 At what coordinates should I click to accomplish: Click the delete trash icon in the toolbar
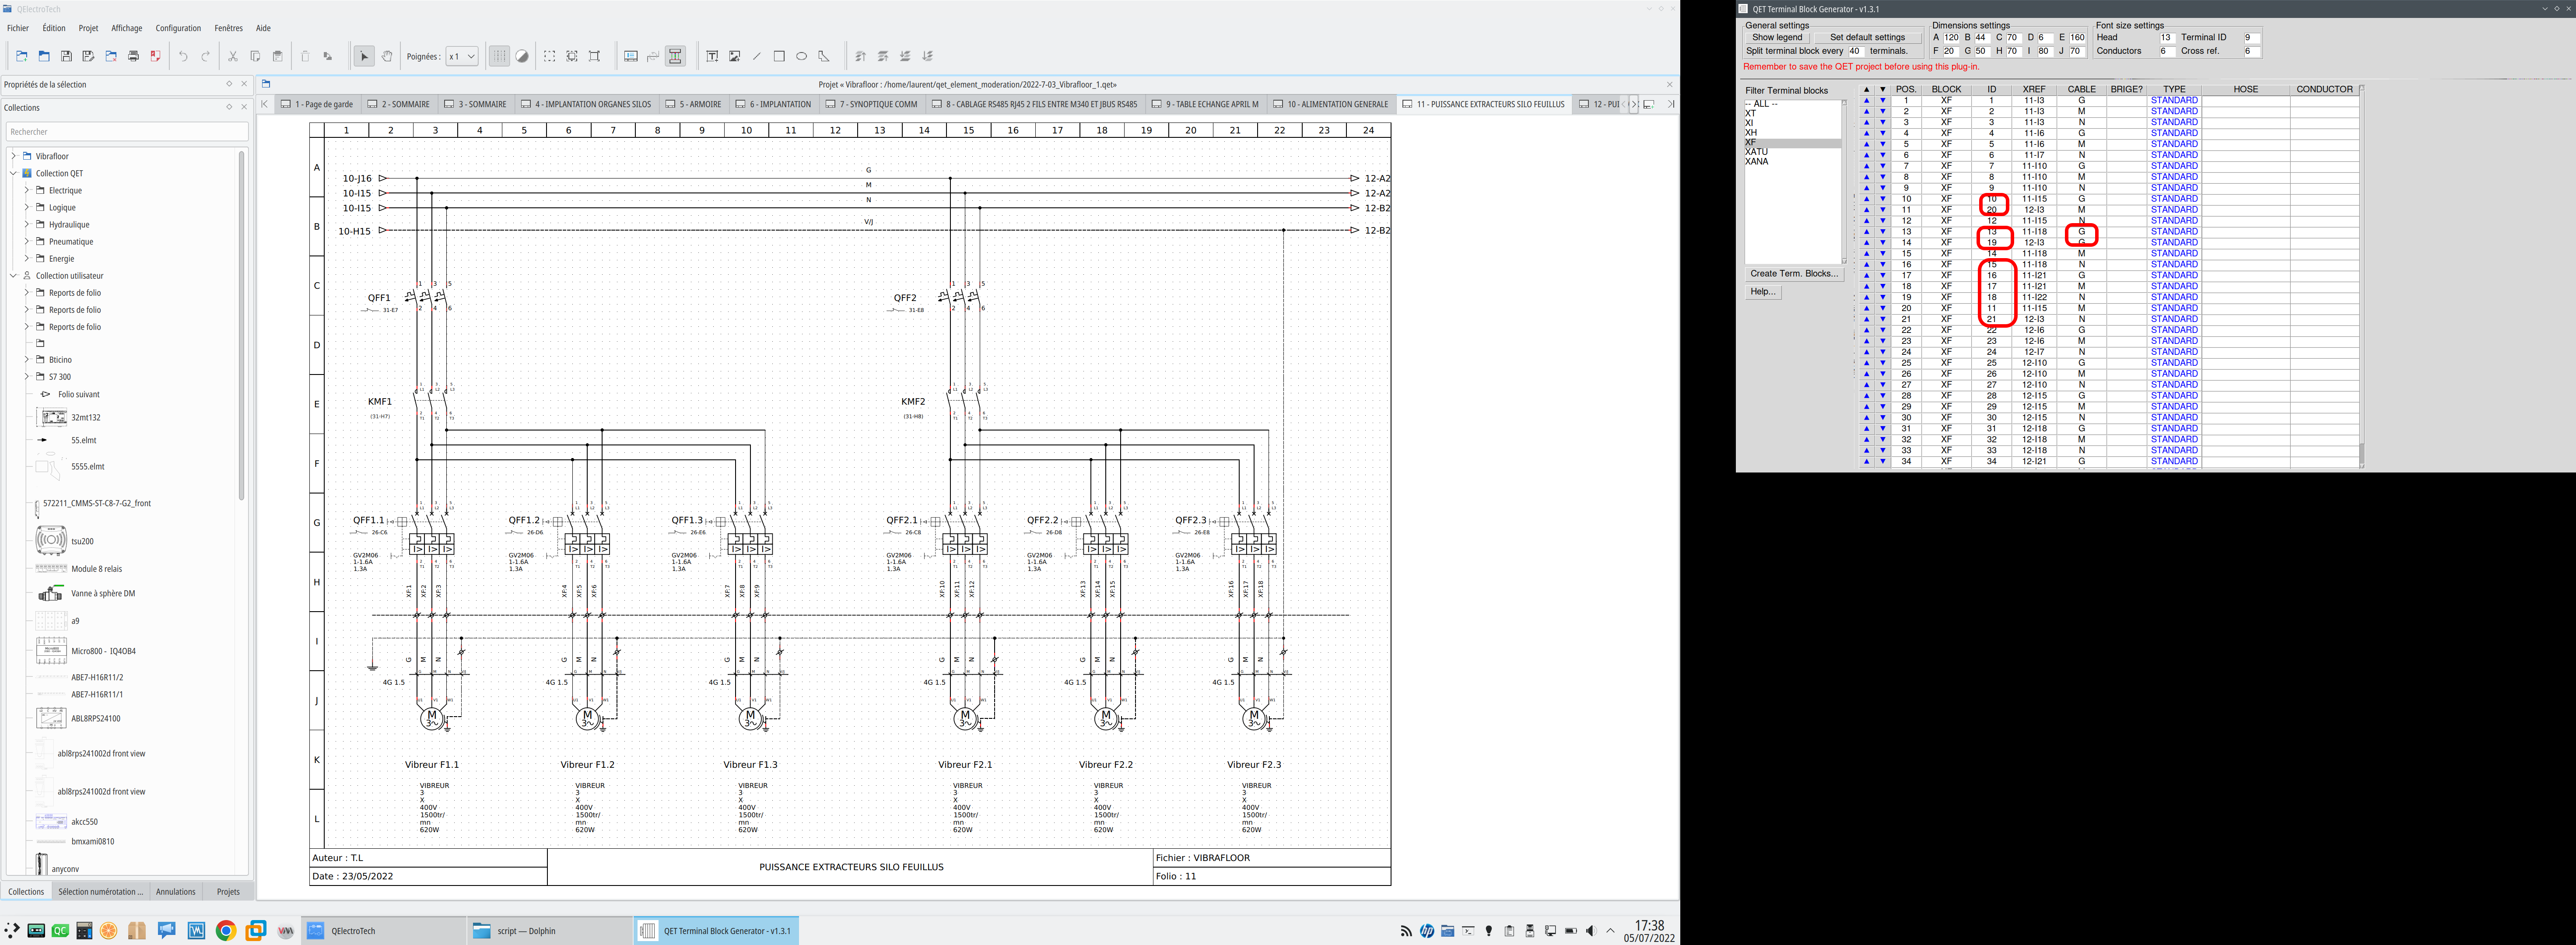(305, 56)
